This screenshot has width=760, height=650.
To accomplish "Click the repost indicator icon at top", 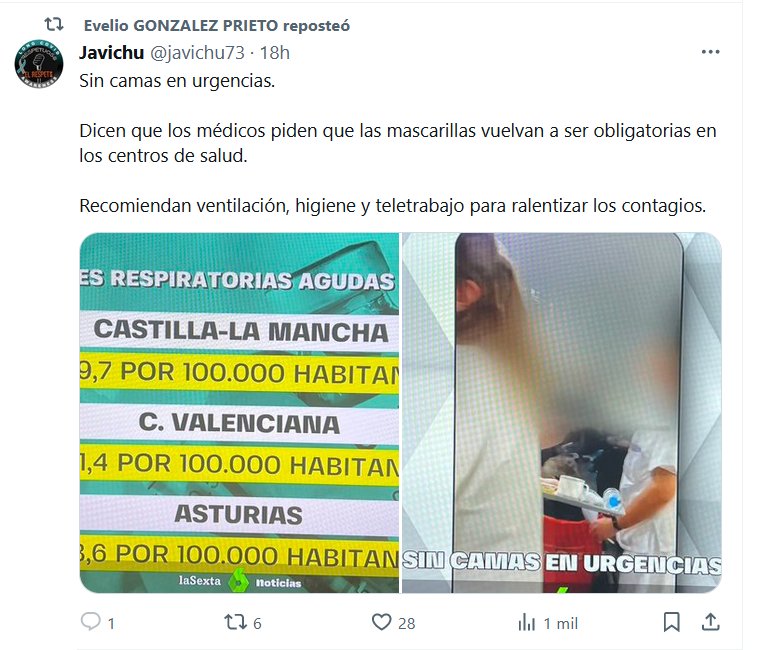I will tap(53, 24).
